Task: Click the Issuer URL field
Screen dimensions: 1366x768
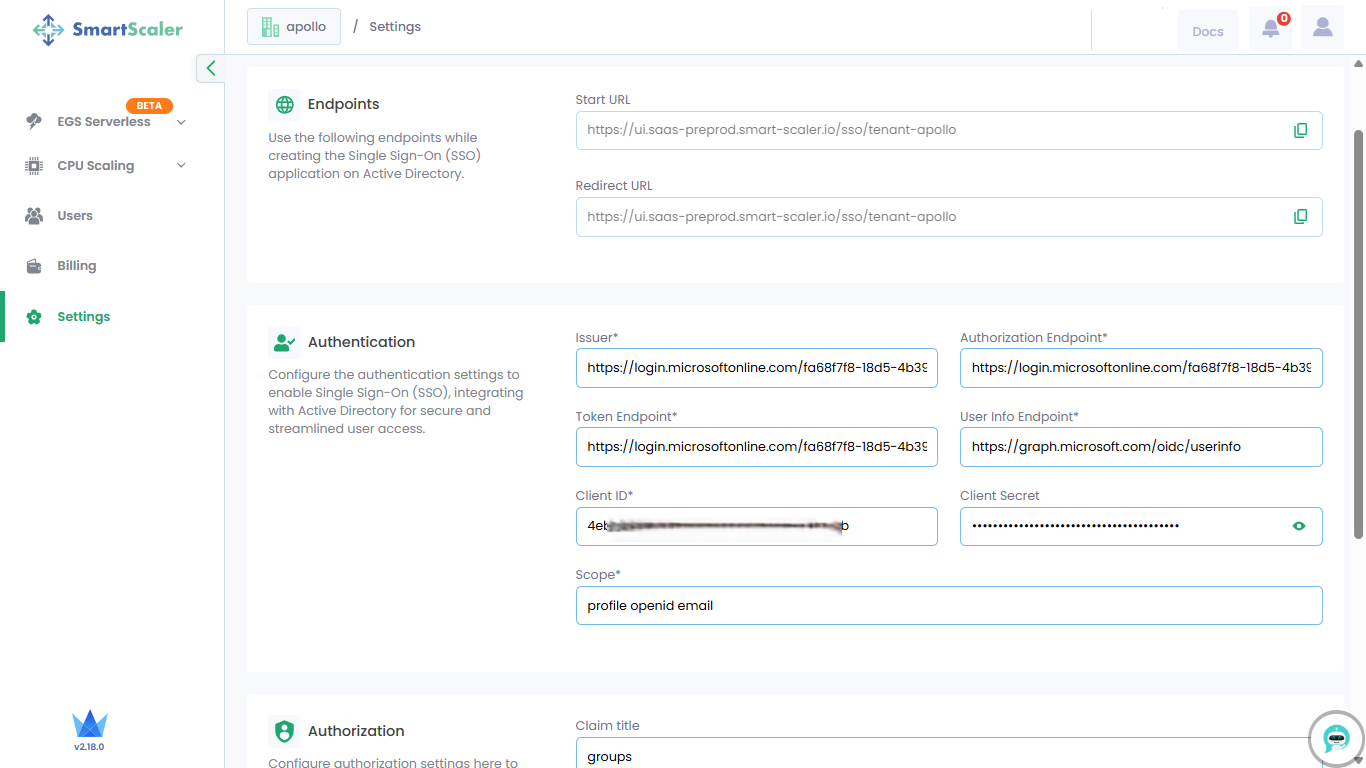Action: point(756,368)
